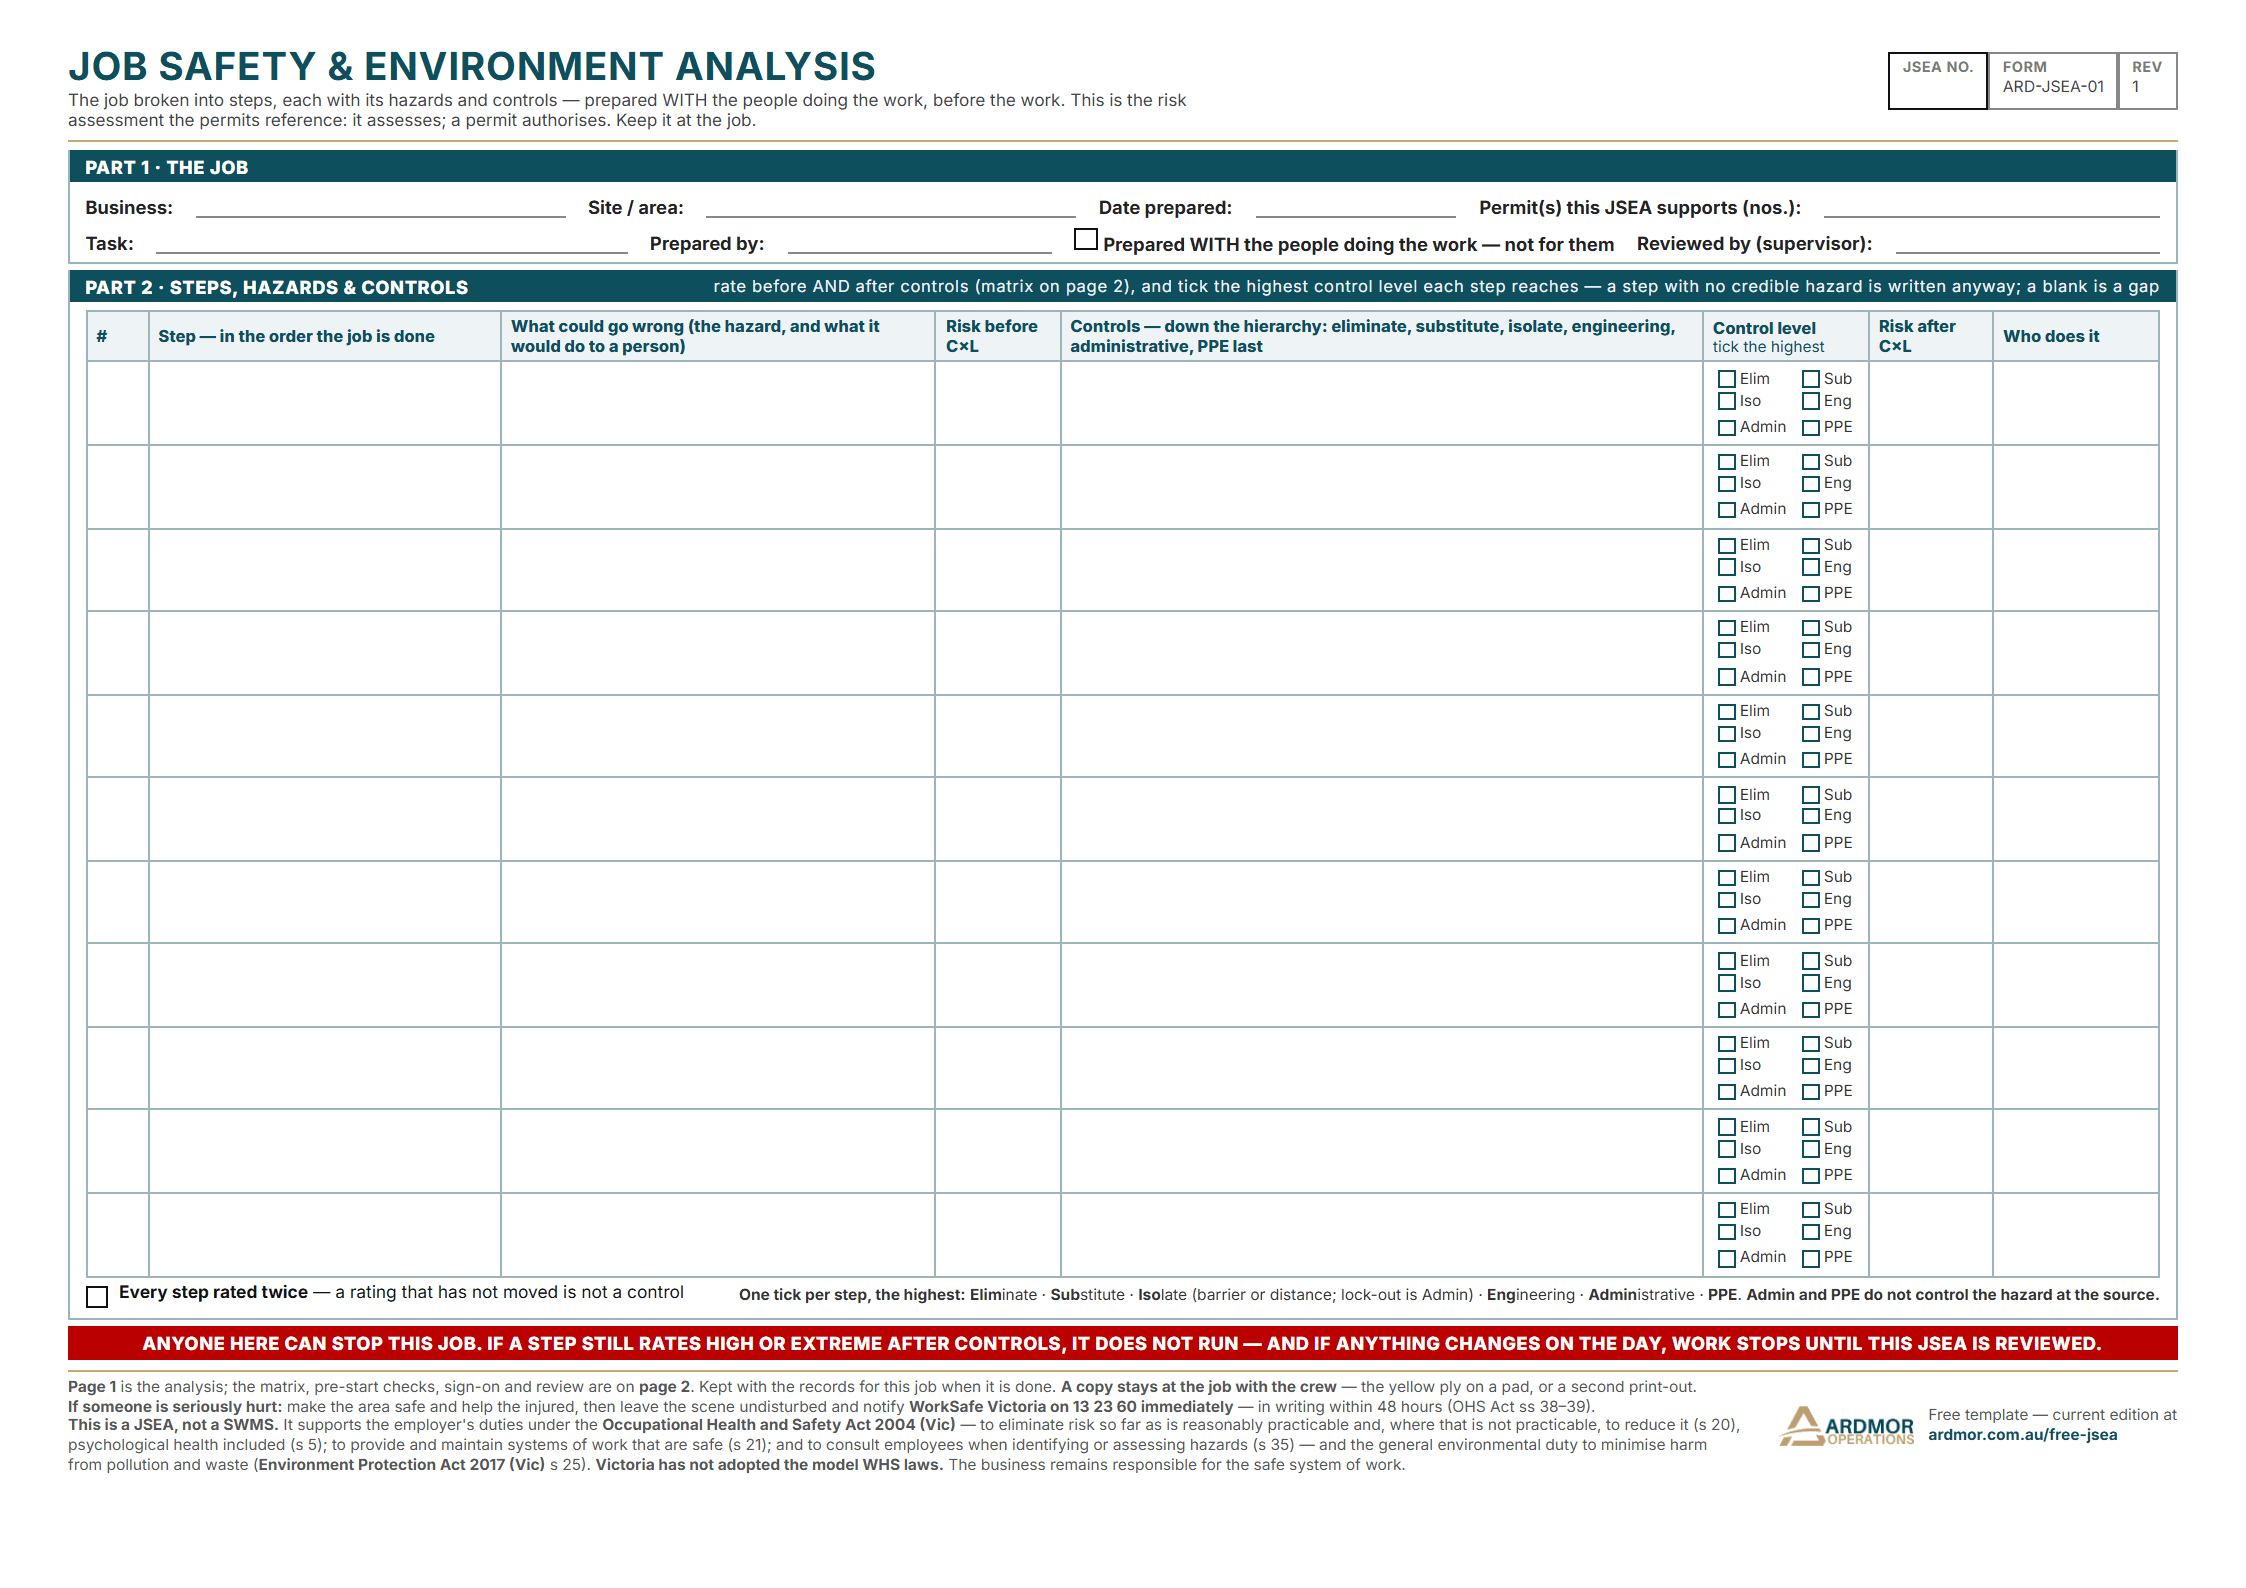Image resolution: width=2246 pixels, height=1588 pixels.
Task: Click the 'PART 2 · STEPS, HAZARDS & CONTROLS' header
Action: (x=1122, y=287)
